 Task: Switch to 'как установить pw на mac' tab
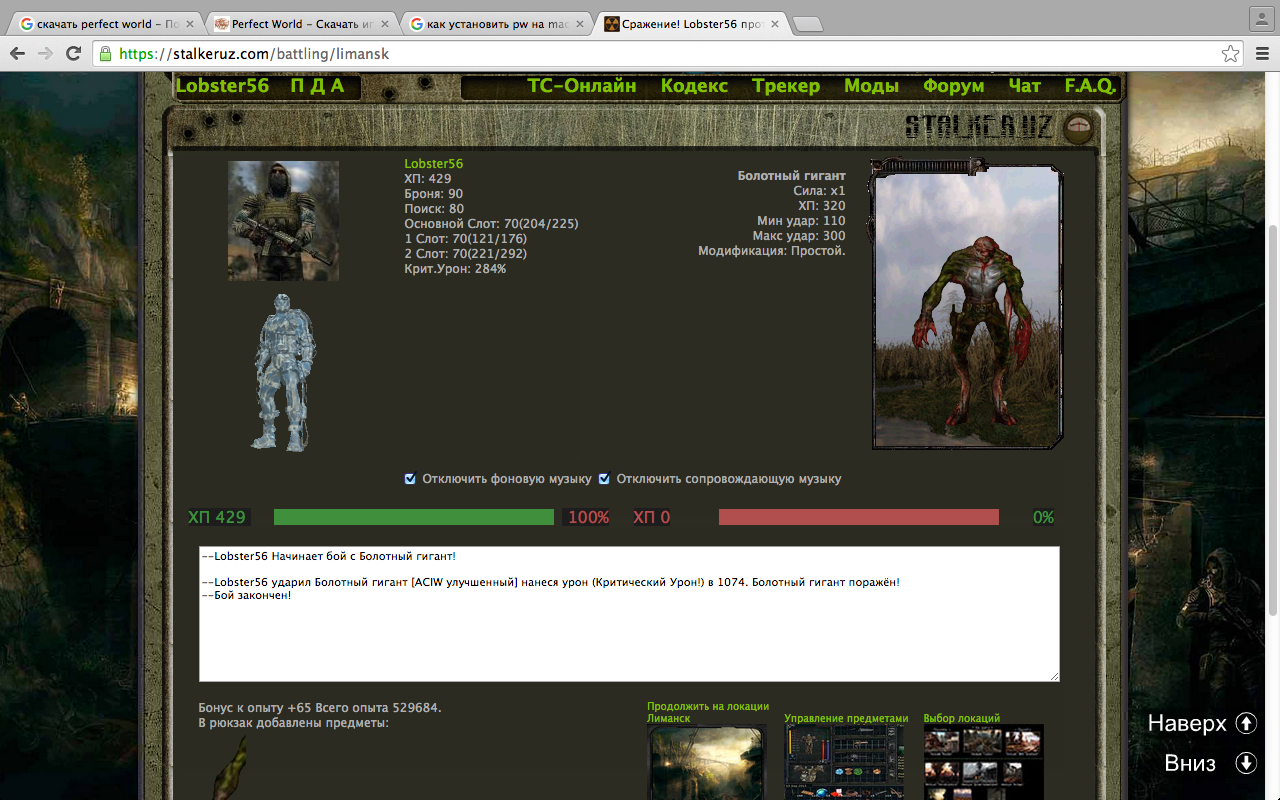pyautogui.click(x=495, y=24)
